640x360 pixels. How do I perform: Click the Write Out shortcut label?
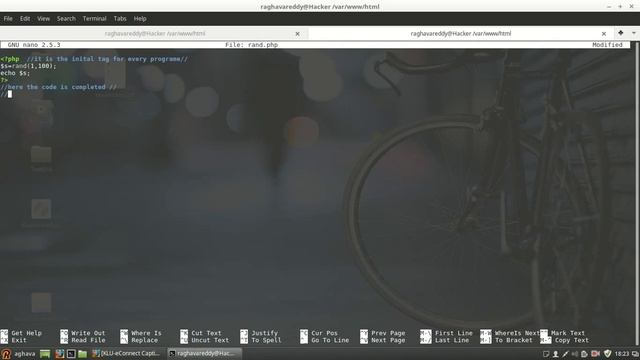click(x=88, y=333)
